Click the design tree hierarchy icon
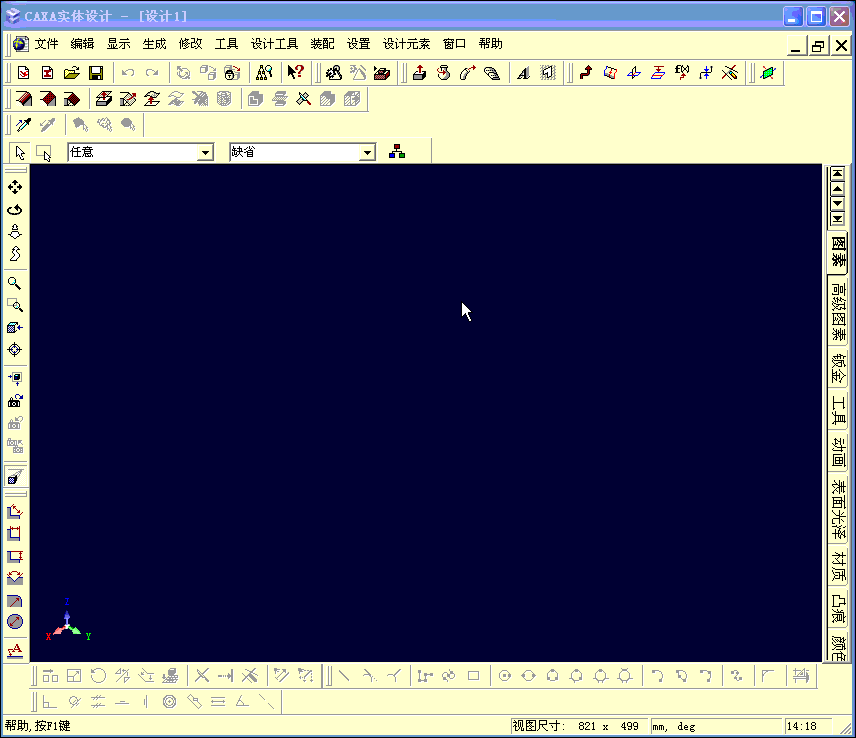 pyautogui.click(x=397, y=152)
